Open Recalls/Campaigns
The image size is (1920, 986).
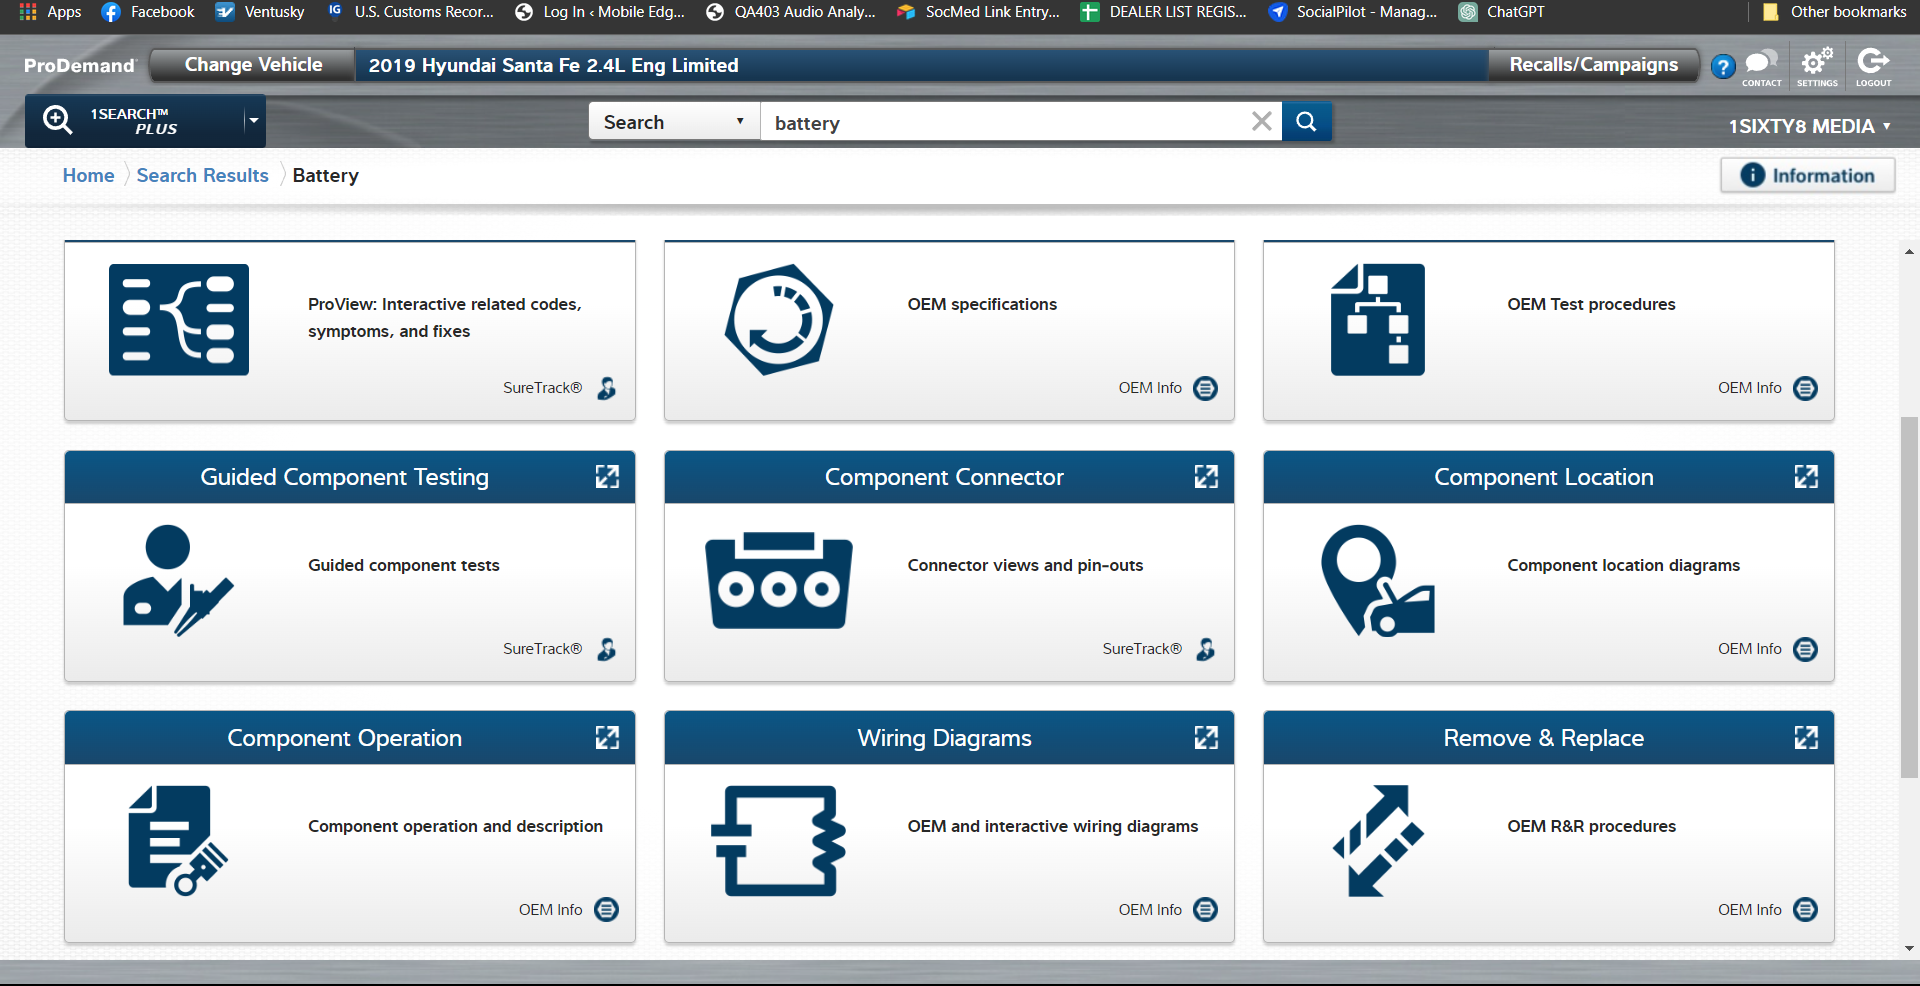click(1594, 64)
